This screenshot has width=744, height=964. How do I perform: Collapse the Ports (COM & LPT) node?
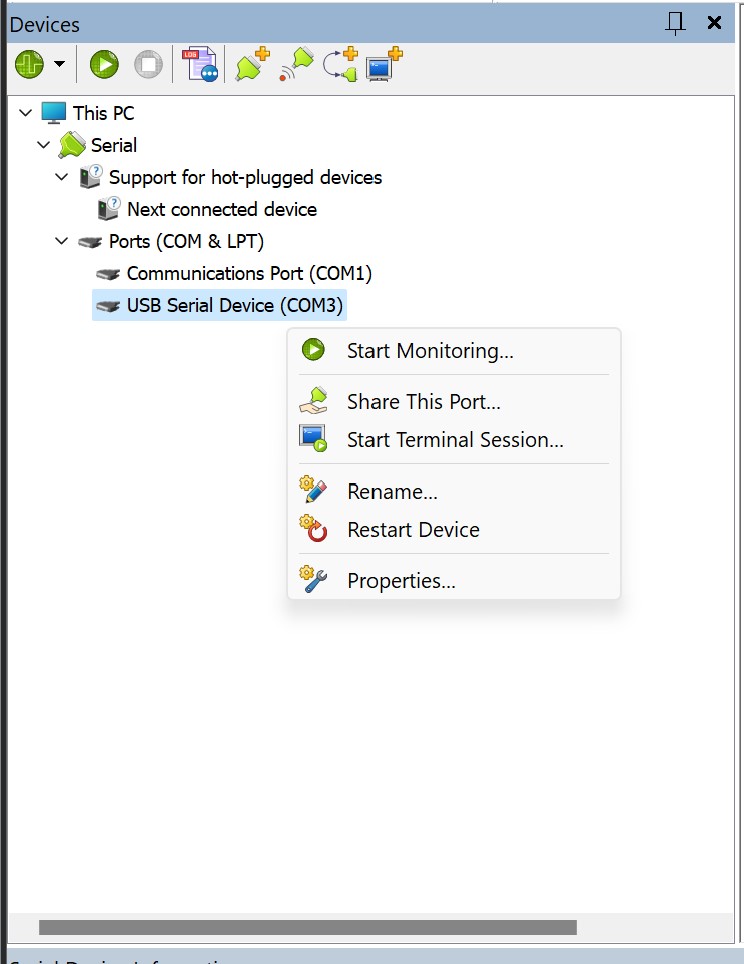tap(62, 241)
